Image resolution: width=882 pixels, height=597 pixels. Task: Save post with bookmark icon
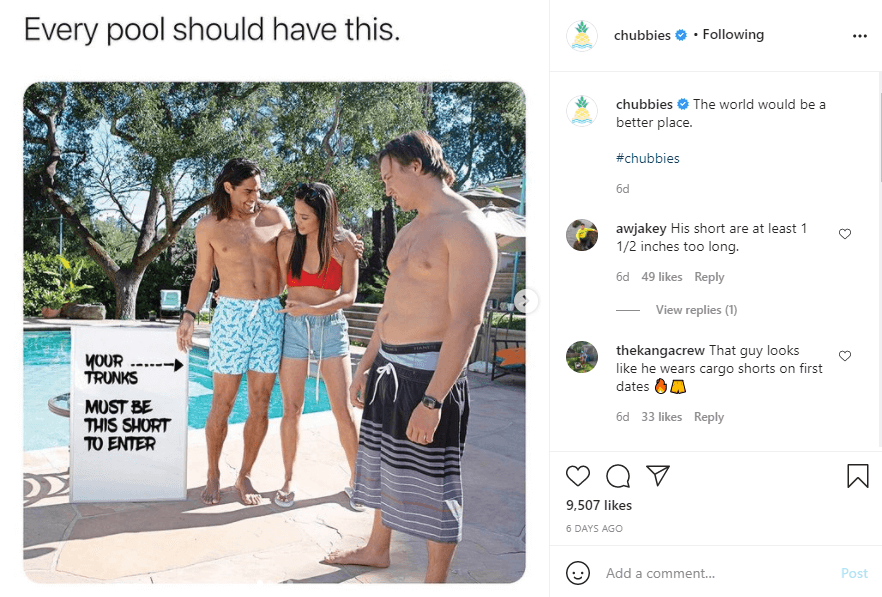point(857,475)
